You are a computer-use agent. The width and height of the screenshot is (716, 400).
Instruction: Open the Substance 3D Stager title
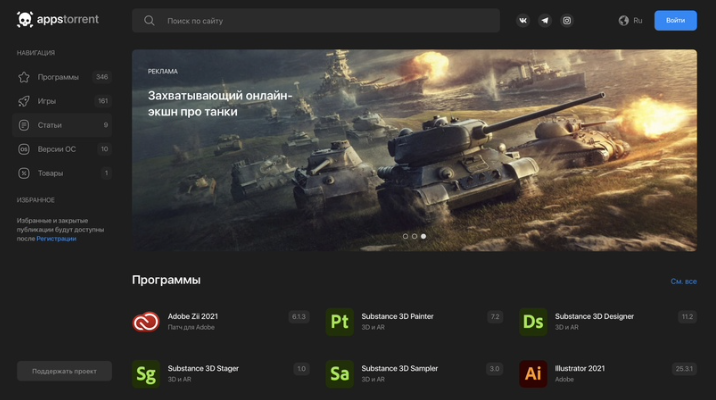203,368
